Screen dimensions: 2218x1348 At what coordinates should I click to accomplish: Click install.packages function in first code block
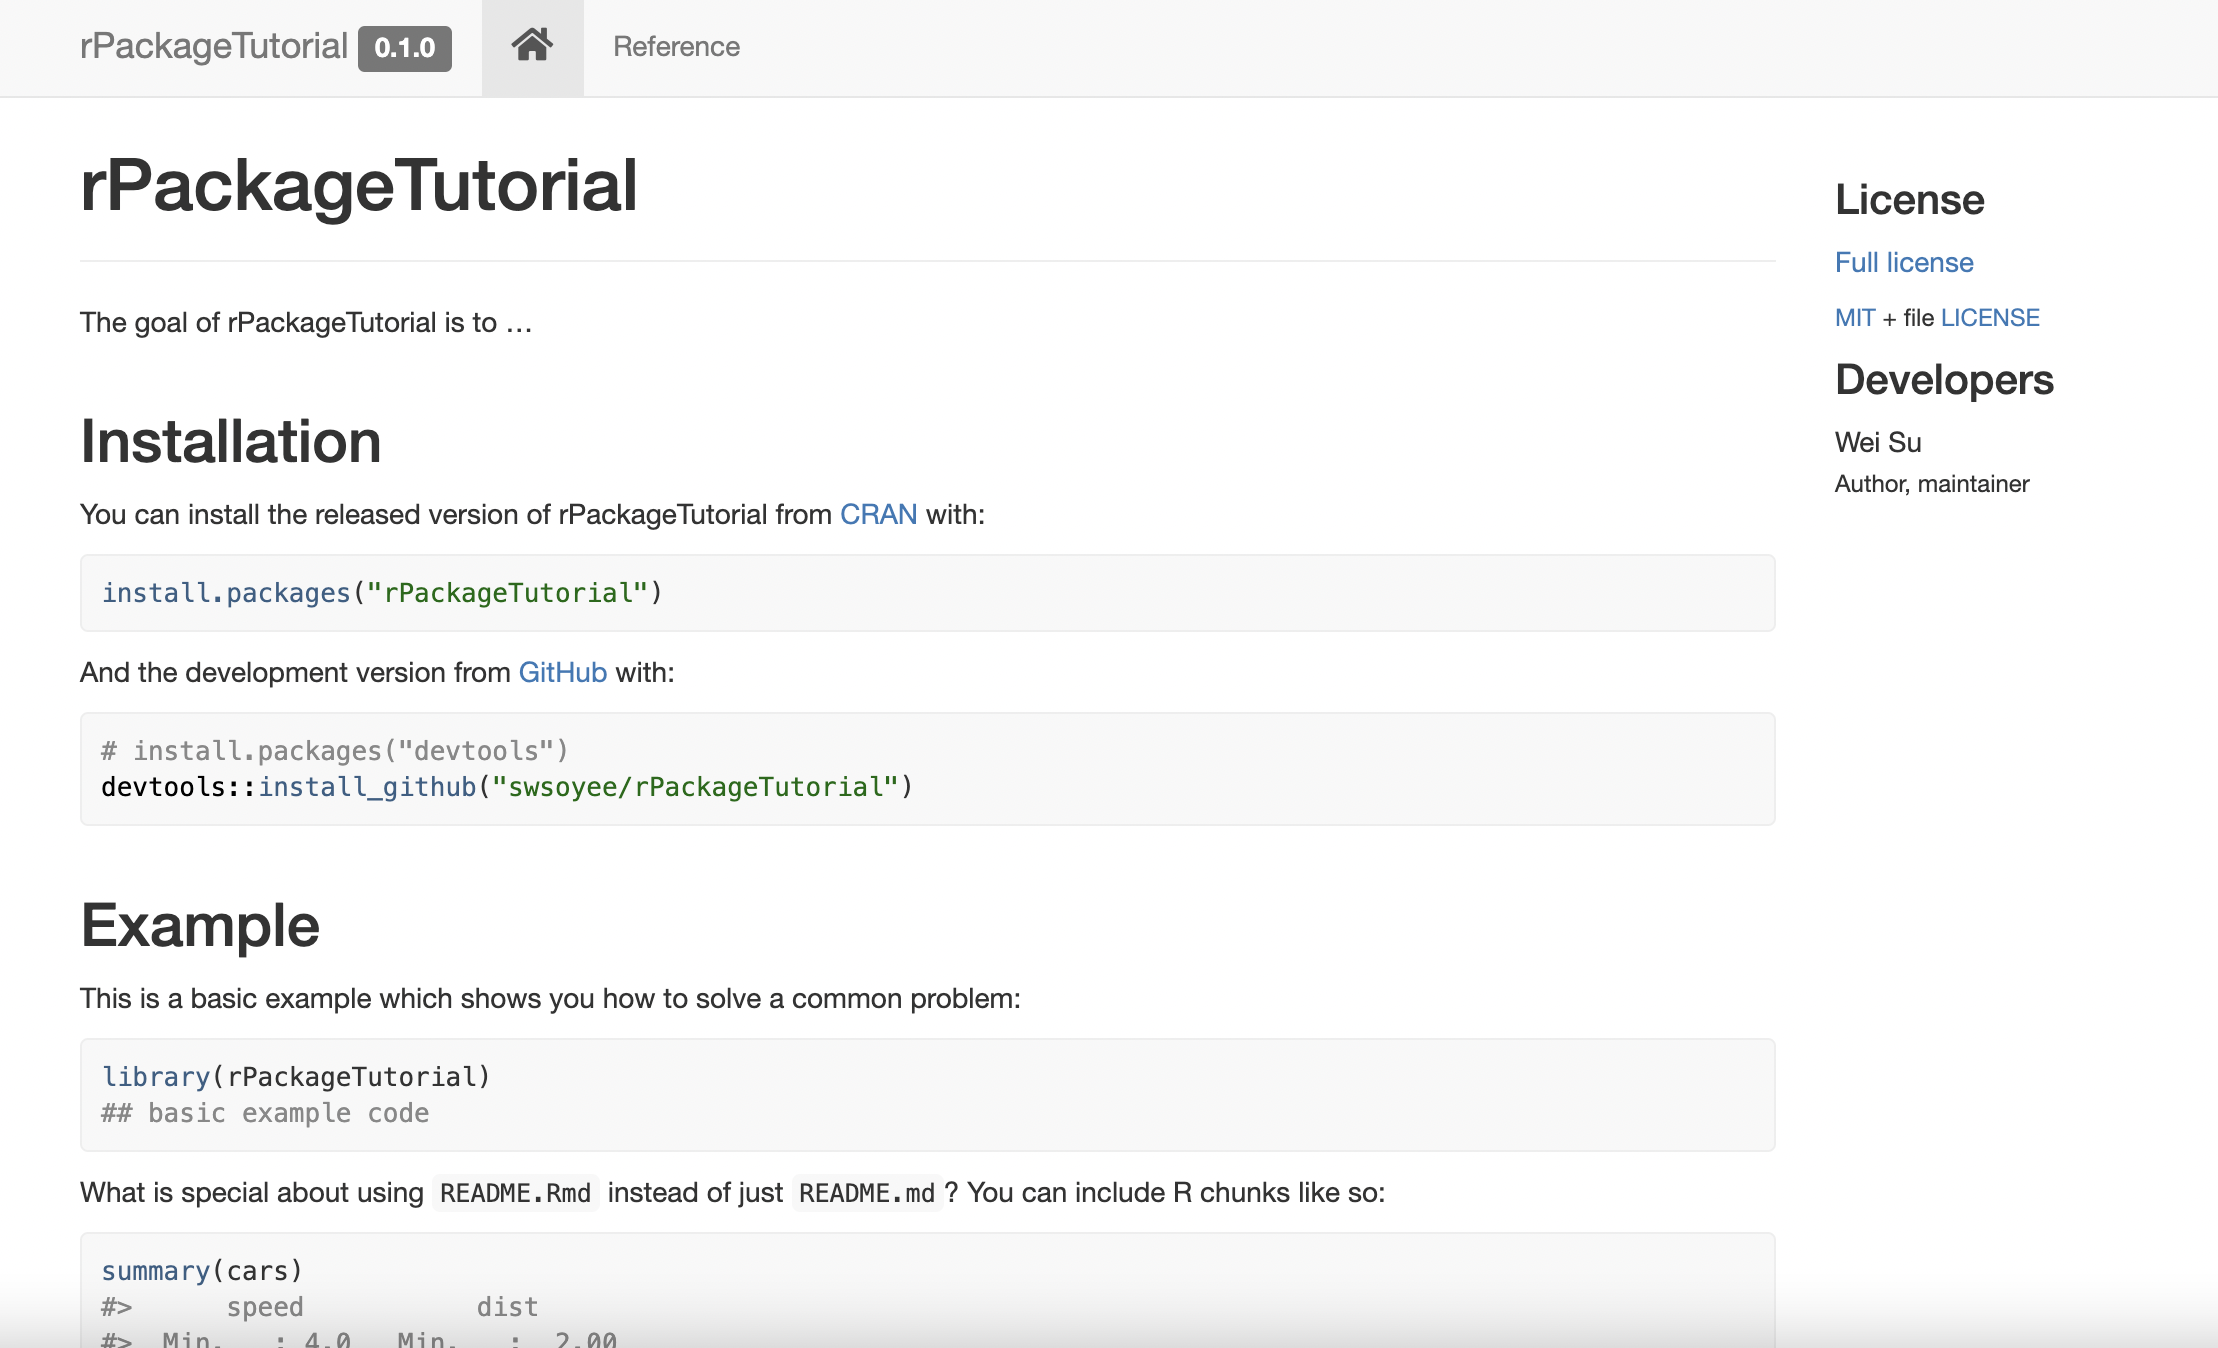[x=226, y=593]
